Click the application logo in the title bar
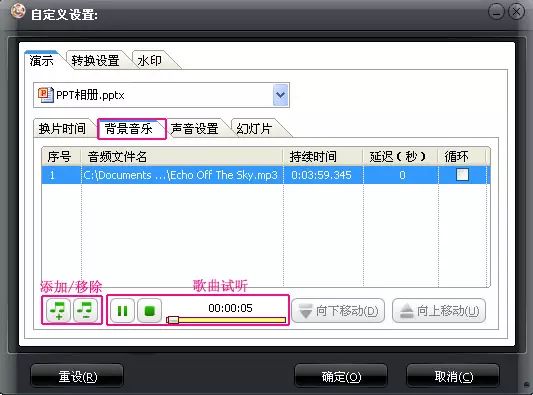 pos(18,11)
